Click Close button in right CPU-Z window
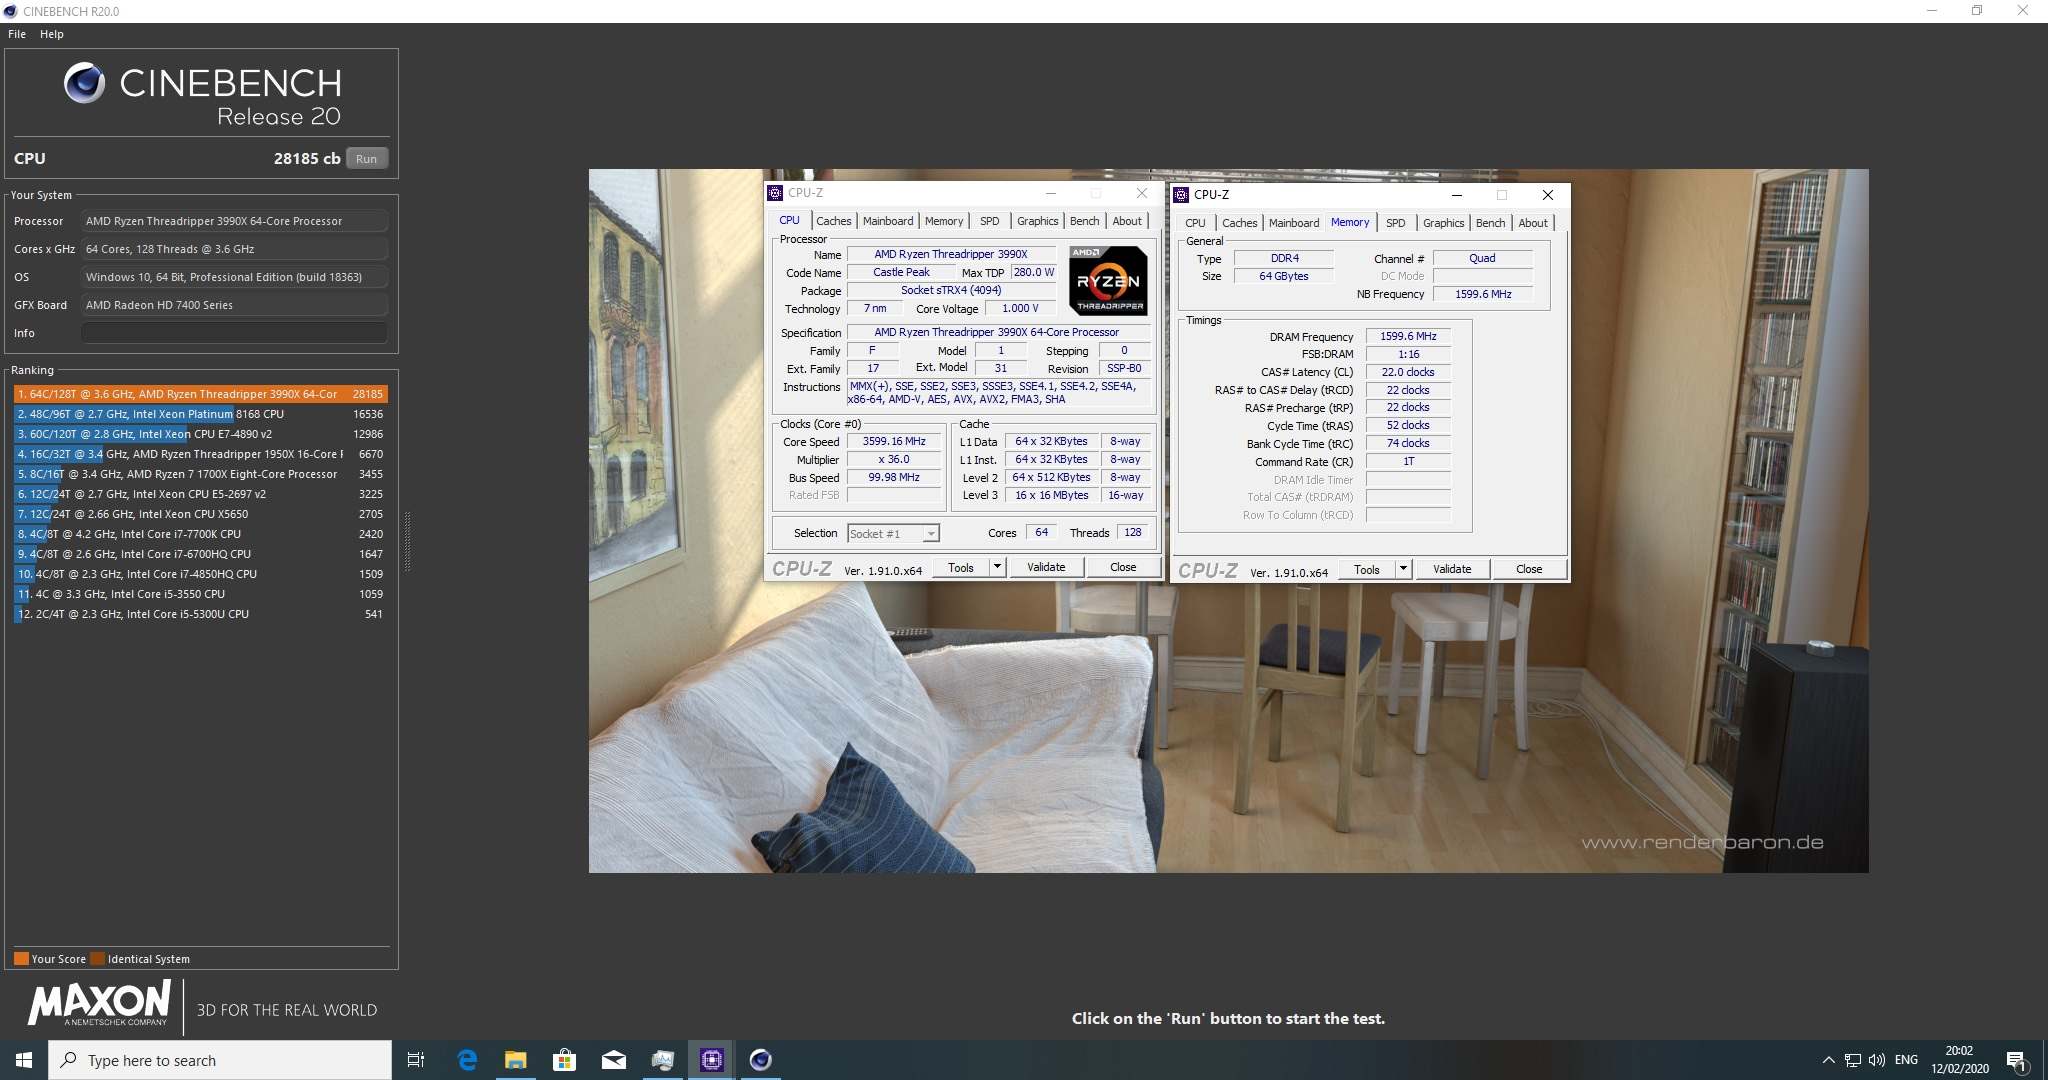This screenshot has width=2048, height=1080. [1529, 569]
